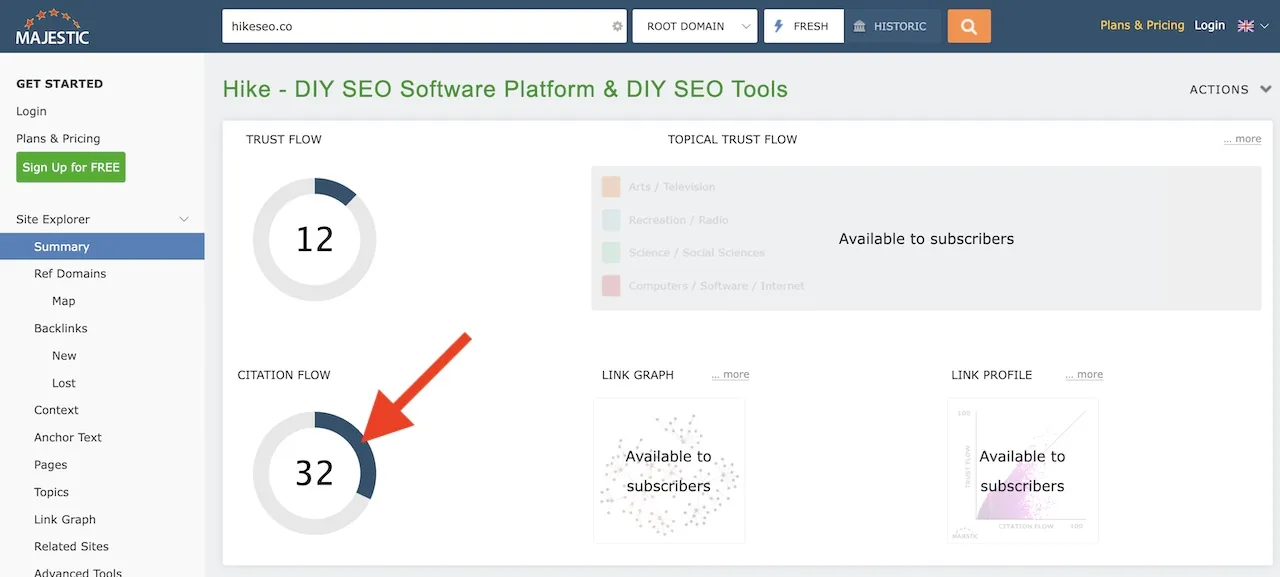Click the Science / Social Sciences swatch
The image size is (1280, 577).
pos(611,253)
